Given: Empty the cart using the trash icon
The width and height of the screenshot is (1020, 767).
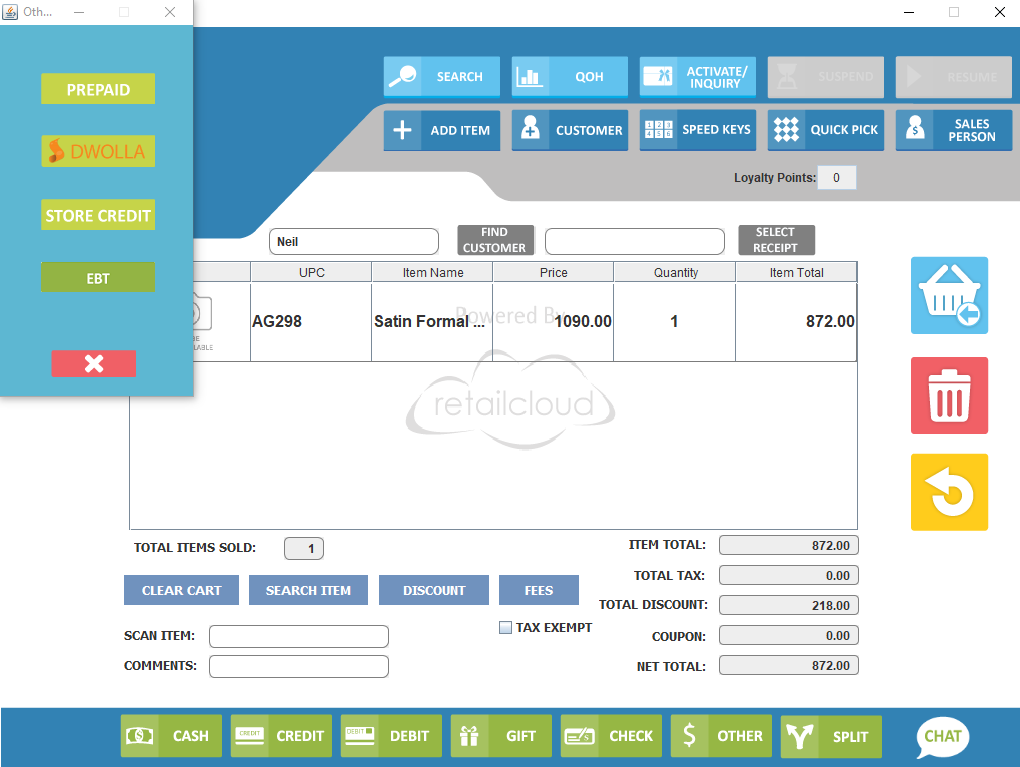Looking at the screenshot, I should pos(948,395).
